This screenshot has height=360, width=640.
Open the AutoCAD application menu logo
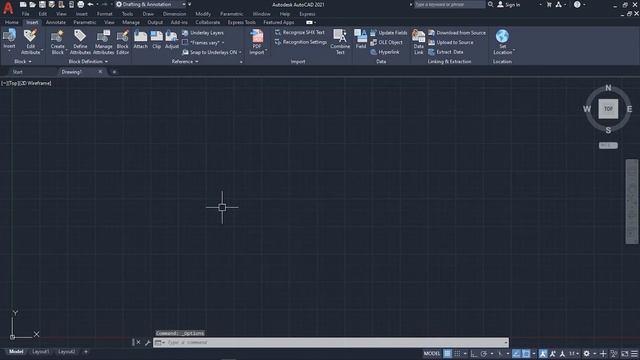coord(8,8)
